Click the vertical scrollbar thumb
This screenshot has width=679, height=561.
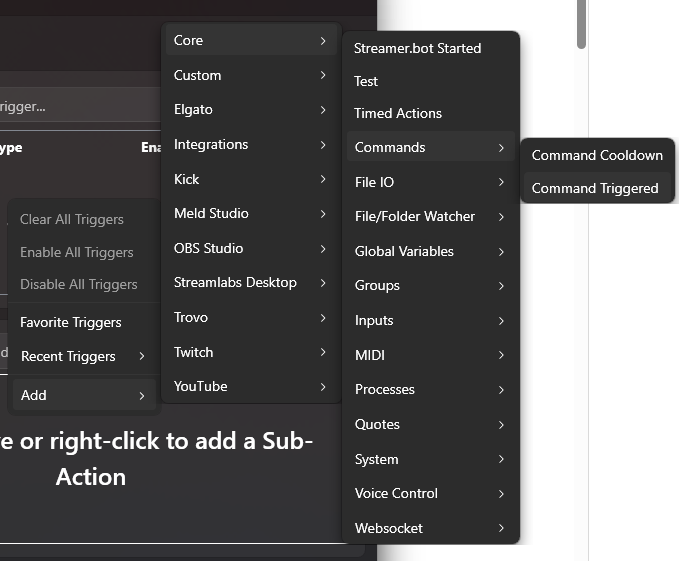(582, 24)
